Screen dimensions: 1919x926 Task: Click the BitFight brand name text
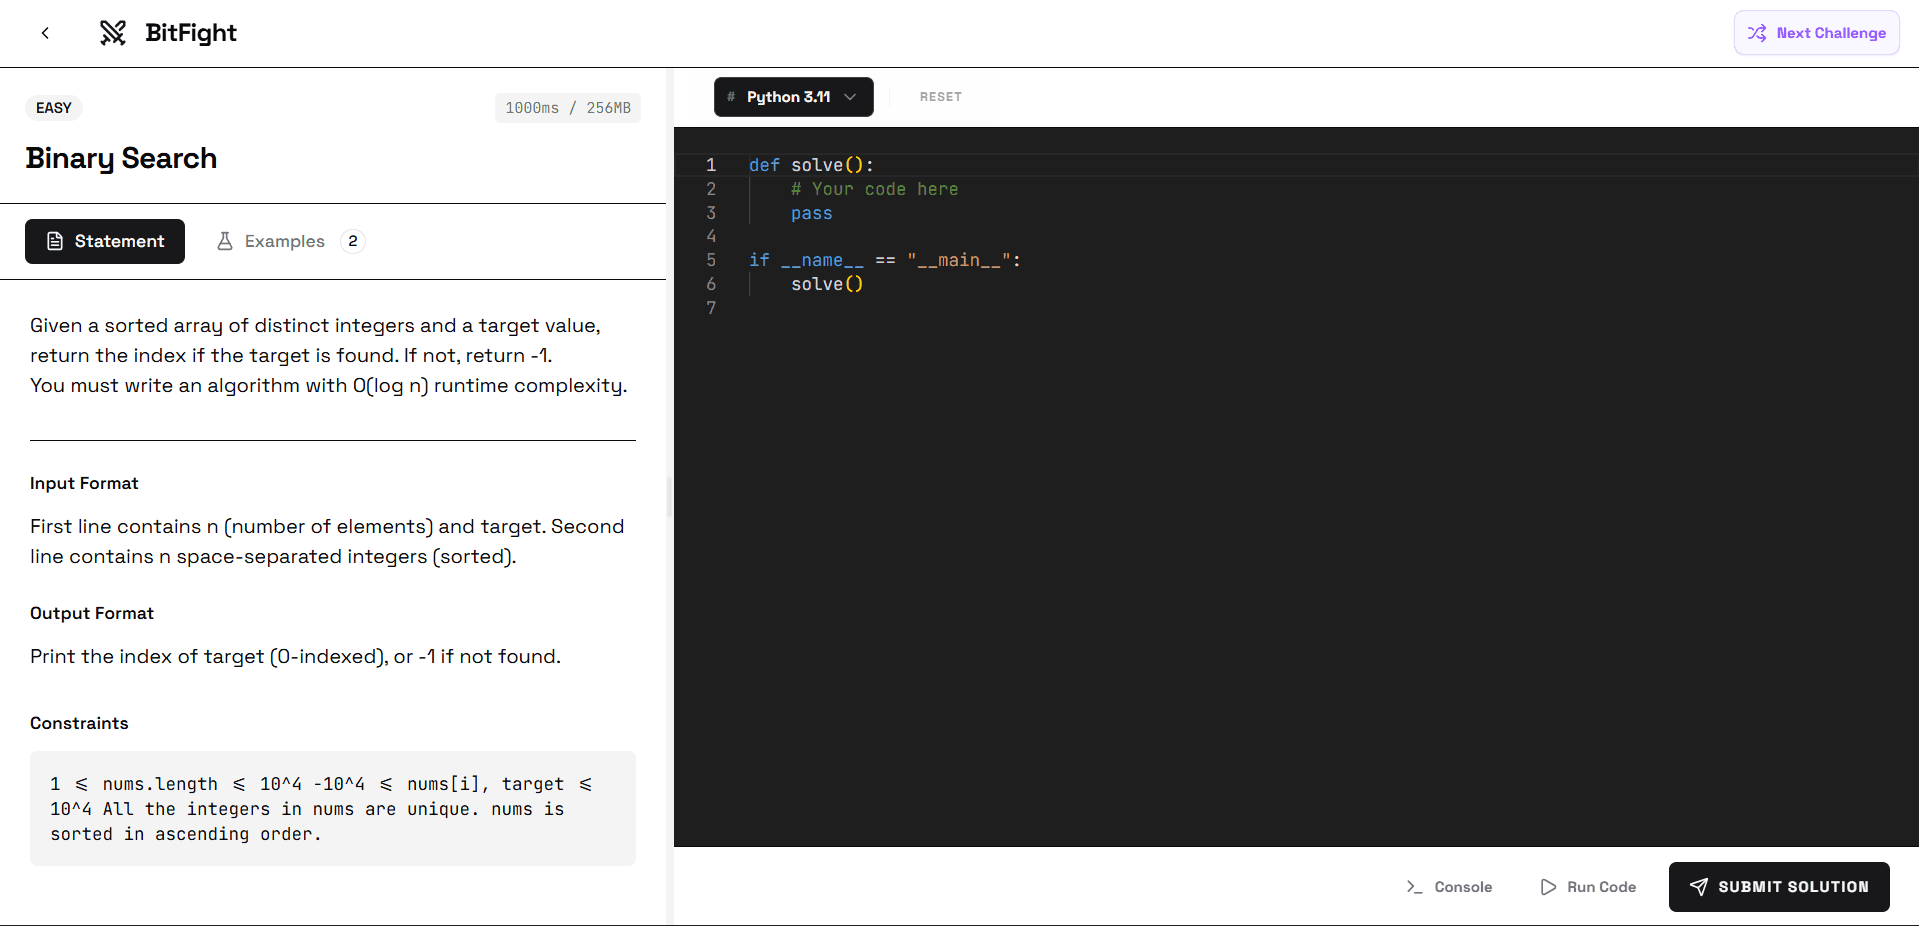[x=191, y=33]
